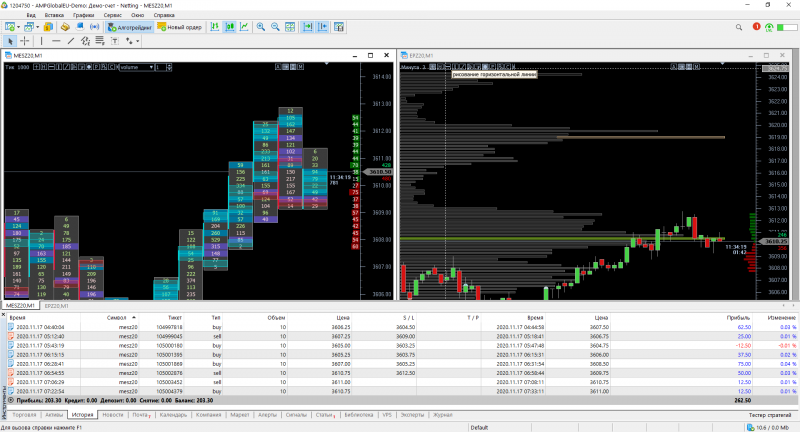Screen dimensions: 800x432
Task: Click the signals broadcast icon in toolbar
Action: (94, 27)
